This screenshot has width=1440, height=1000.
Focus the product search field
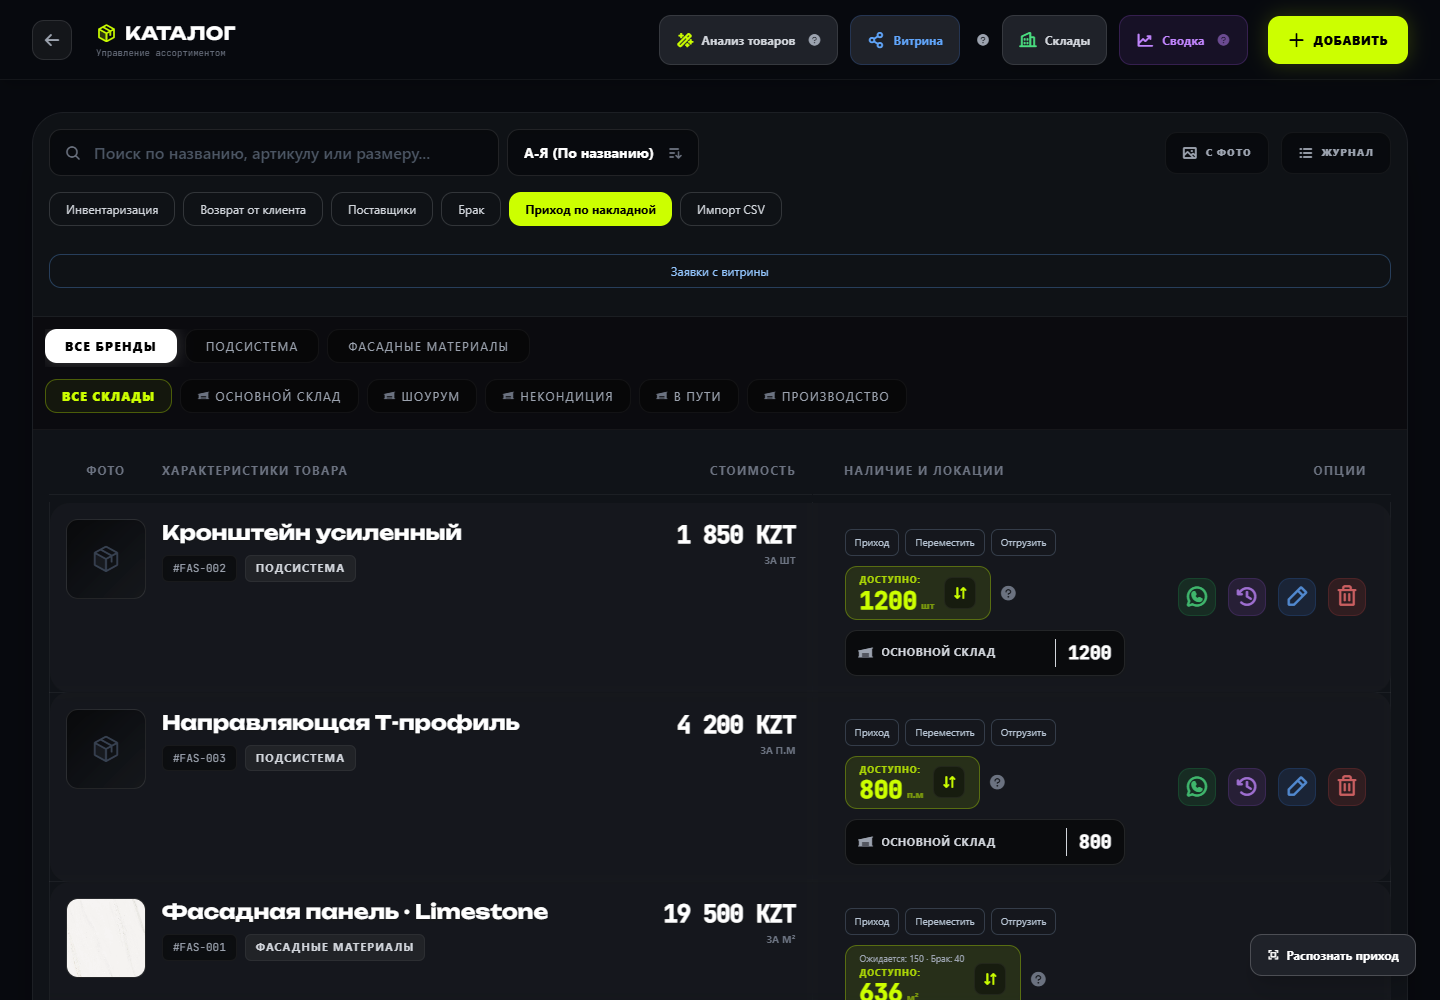tap(274, 153)
